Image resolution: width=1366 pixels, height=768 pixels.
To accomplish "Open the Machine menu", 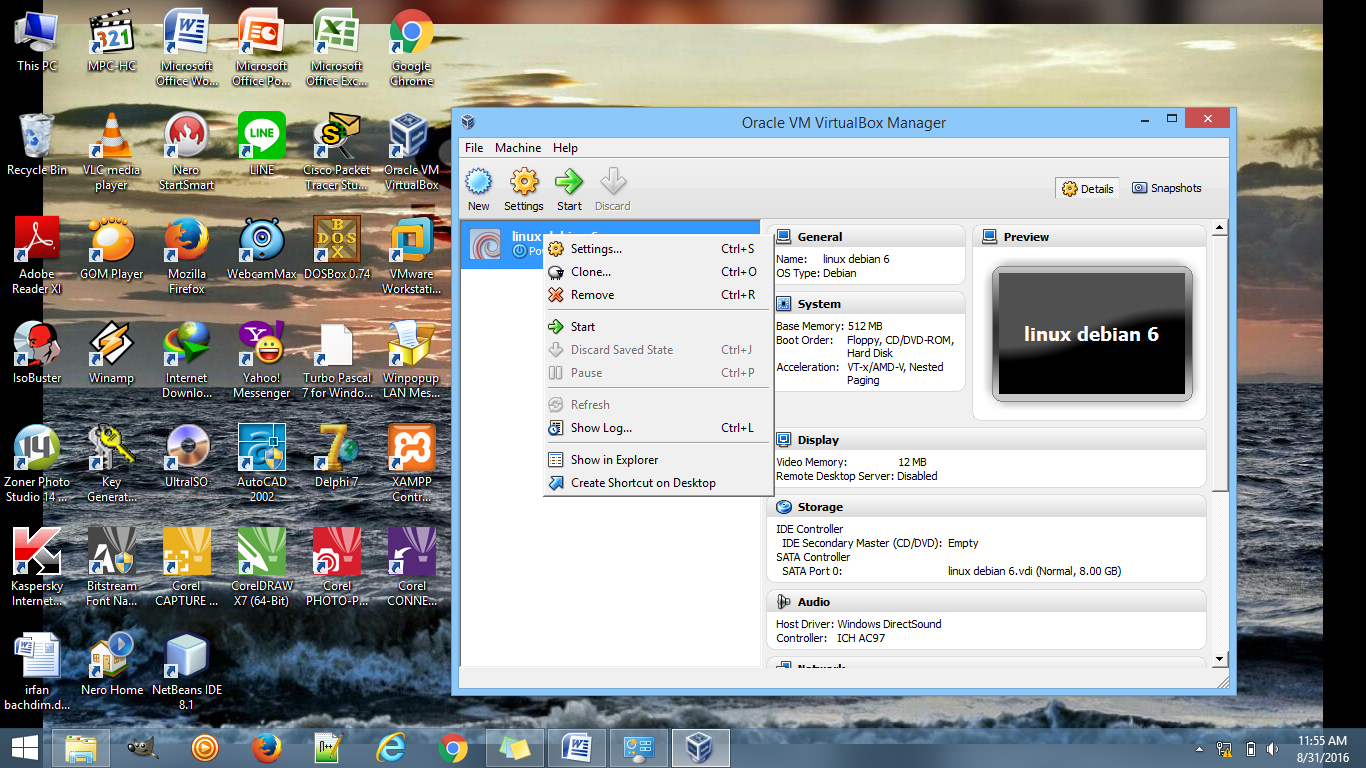I will pos(518,148).
